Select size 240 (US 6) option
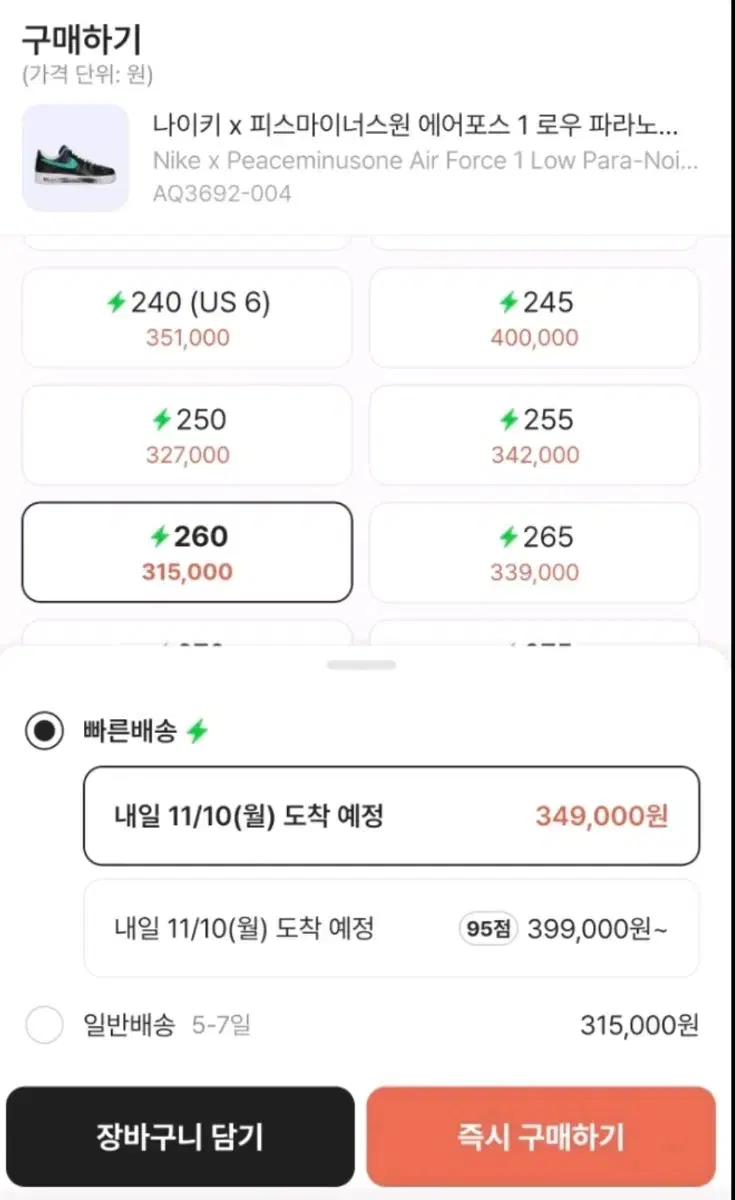 coord(187,318)
